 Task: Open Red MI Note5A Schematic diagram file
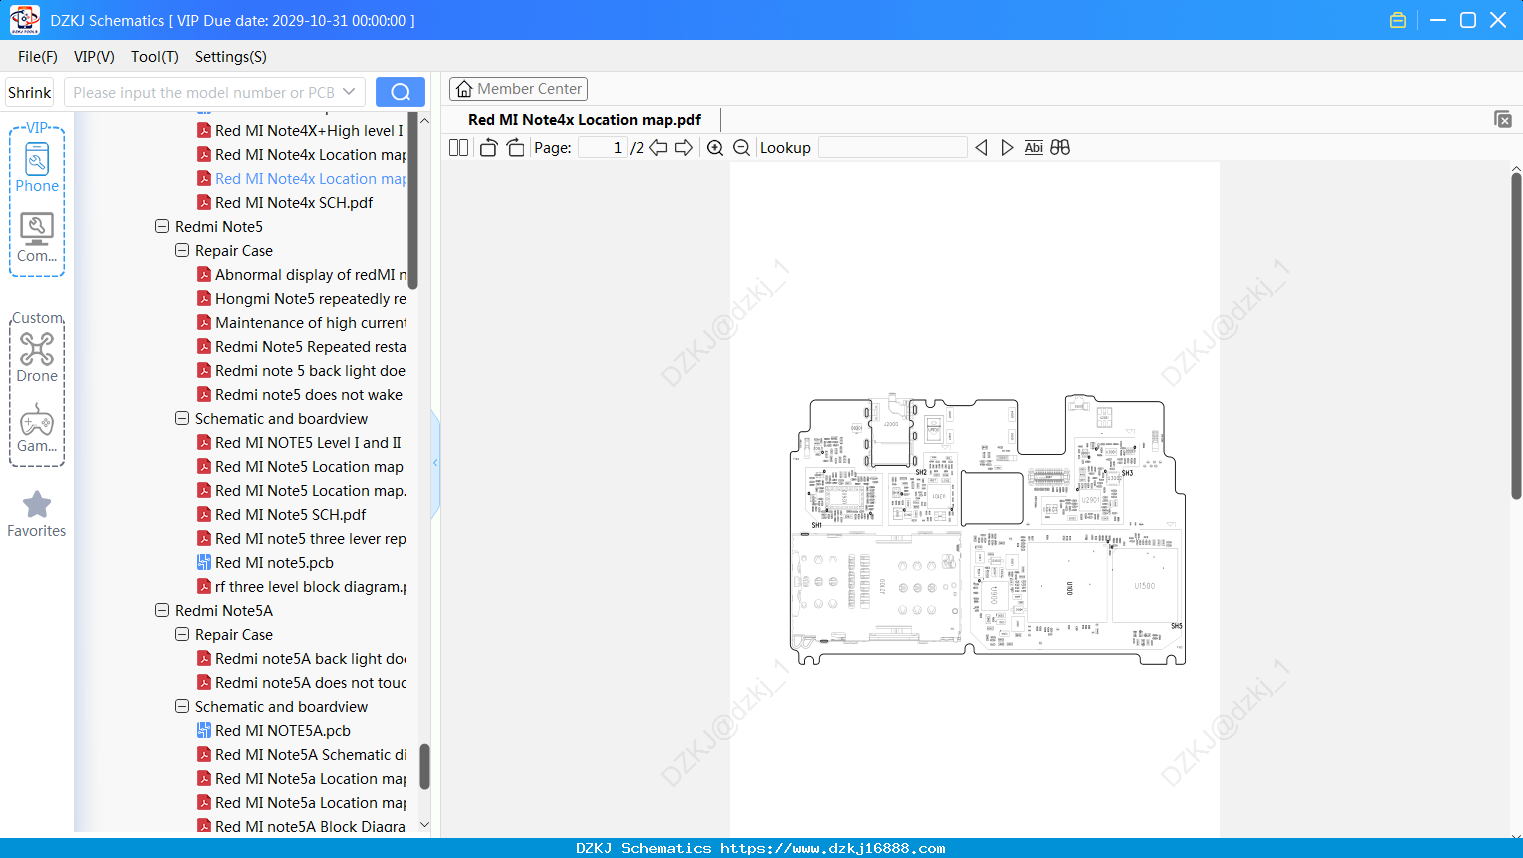click(301, 755)
